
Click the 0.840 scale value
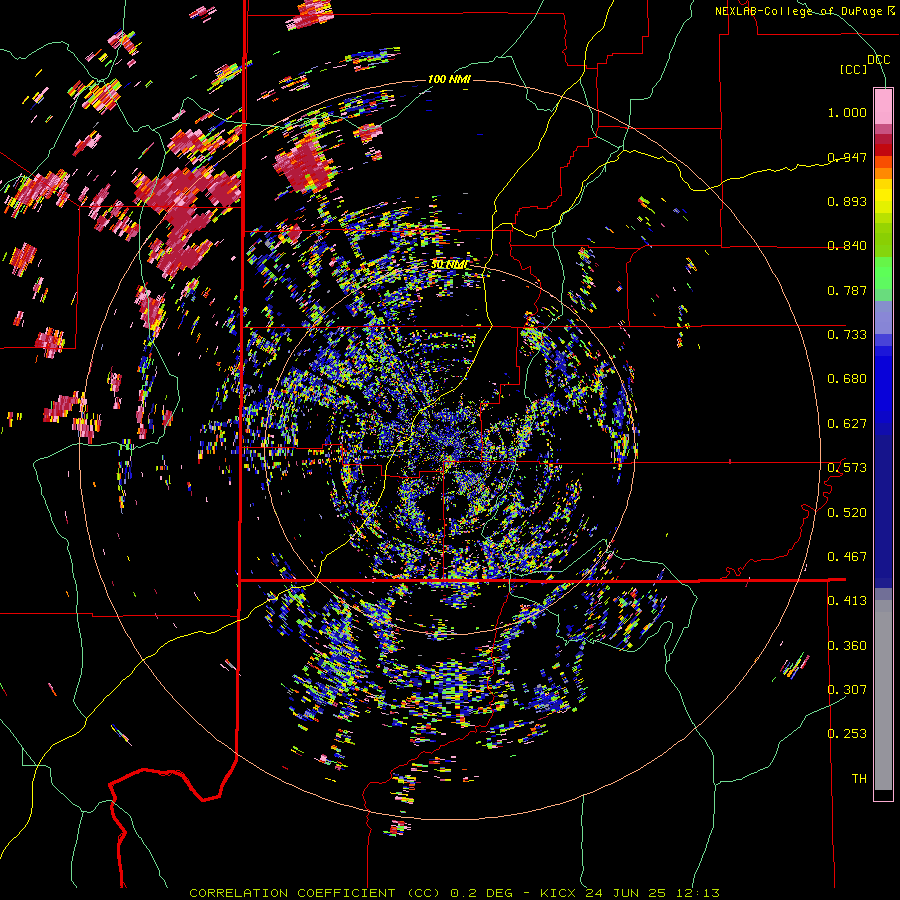tap(847, 246)
